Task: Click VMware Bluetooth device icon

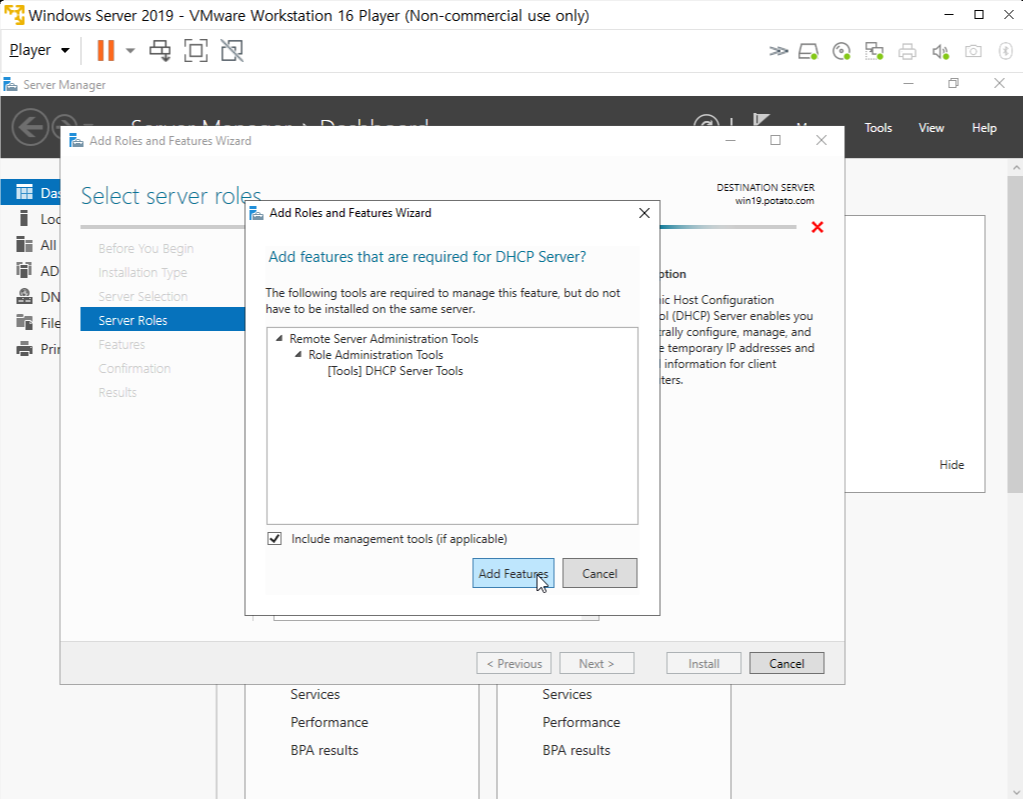Action: [x=1005, y=51]
